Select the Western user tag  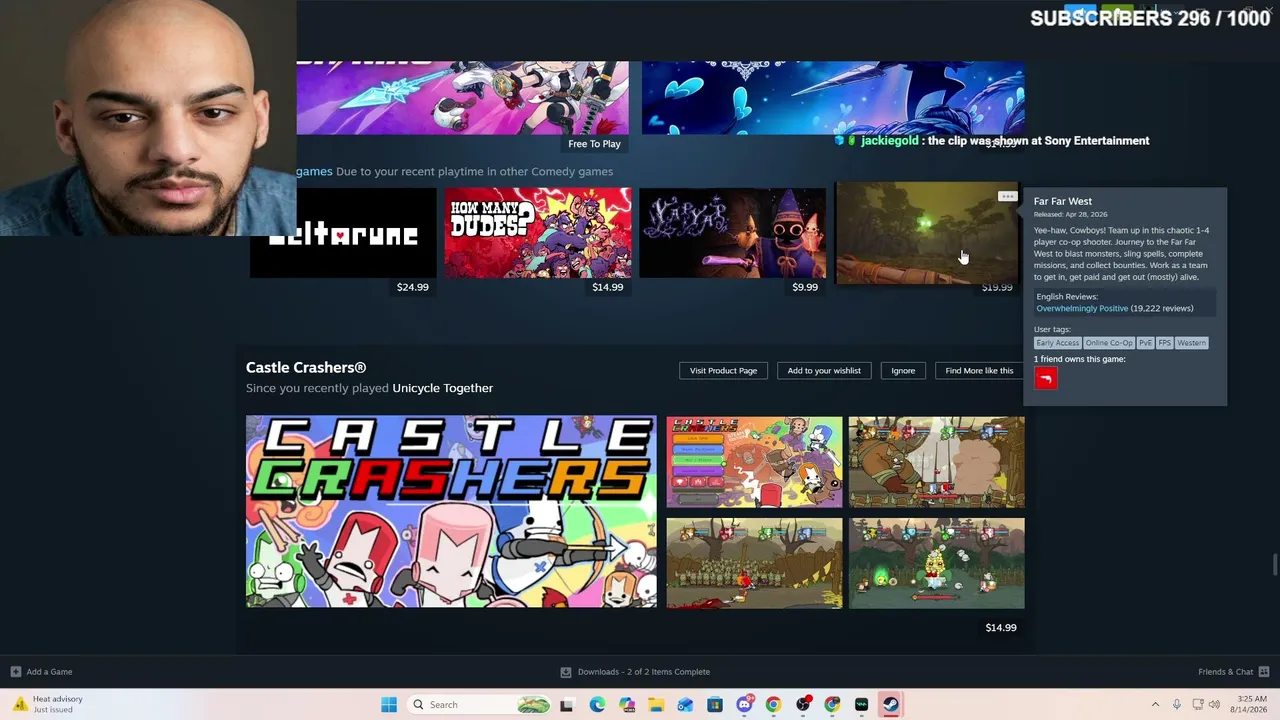[1191, 343]
